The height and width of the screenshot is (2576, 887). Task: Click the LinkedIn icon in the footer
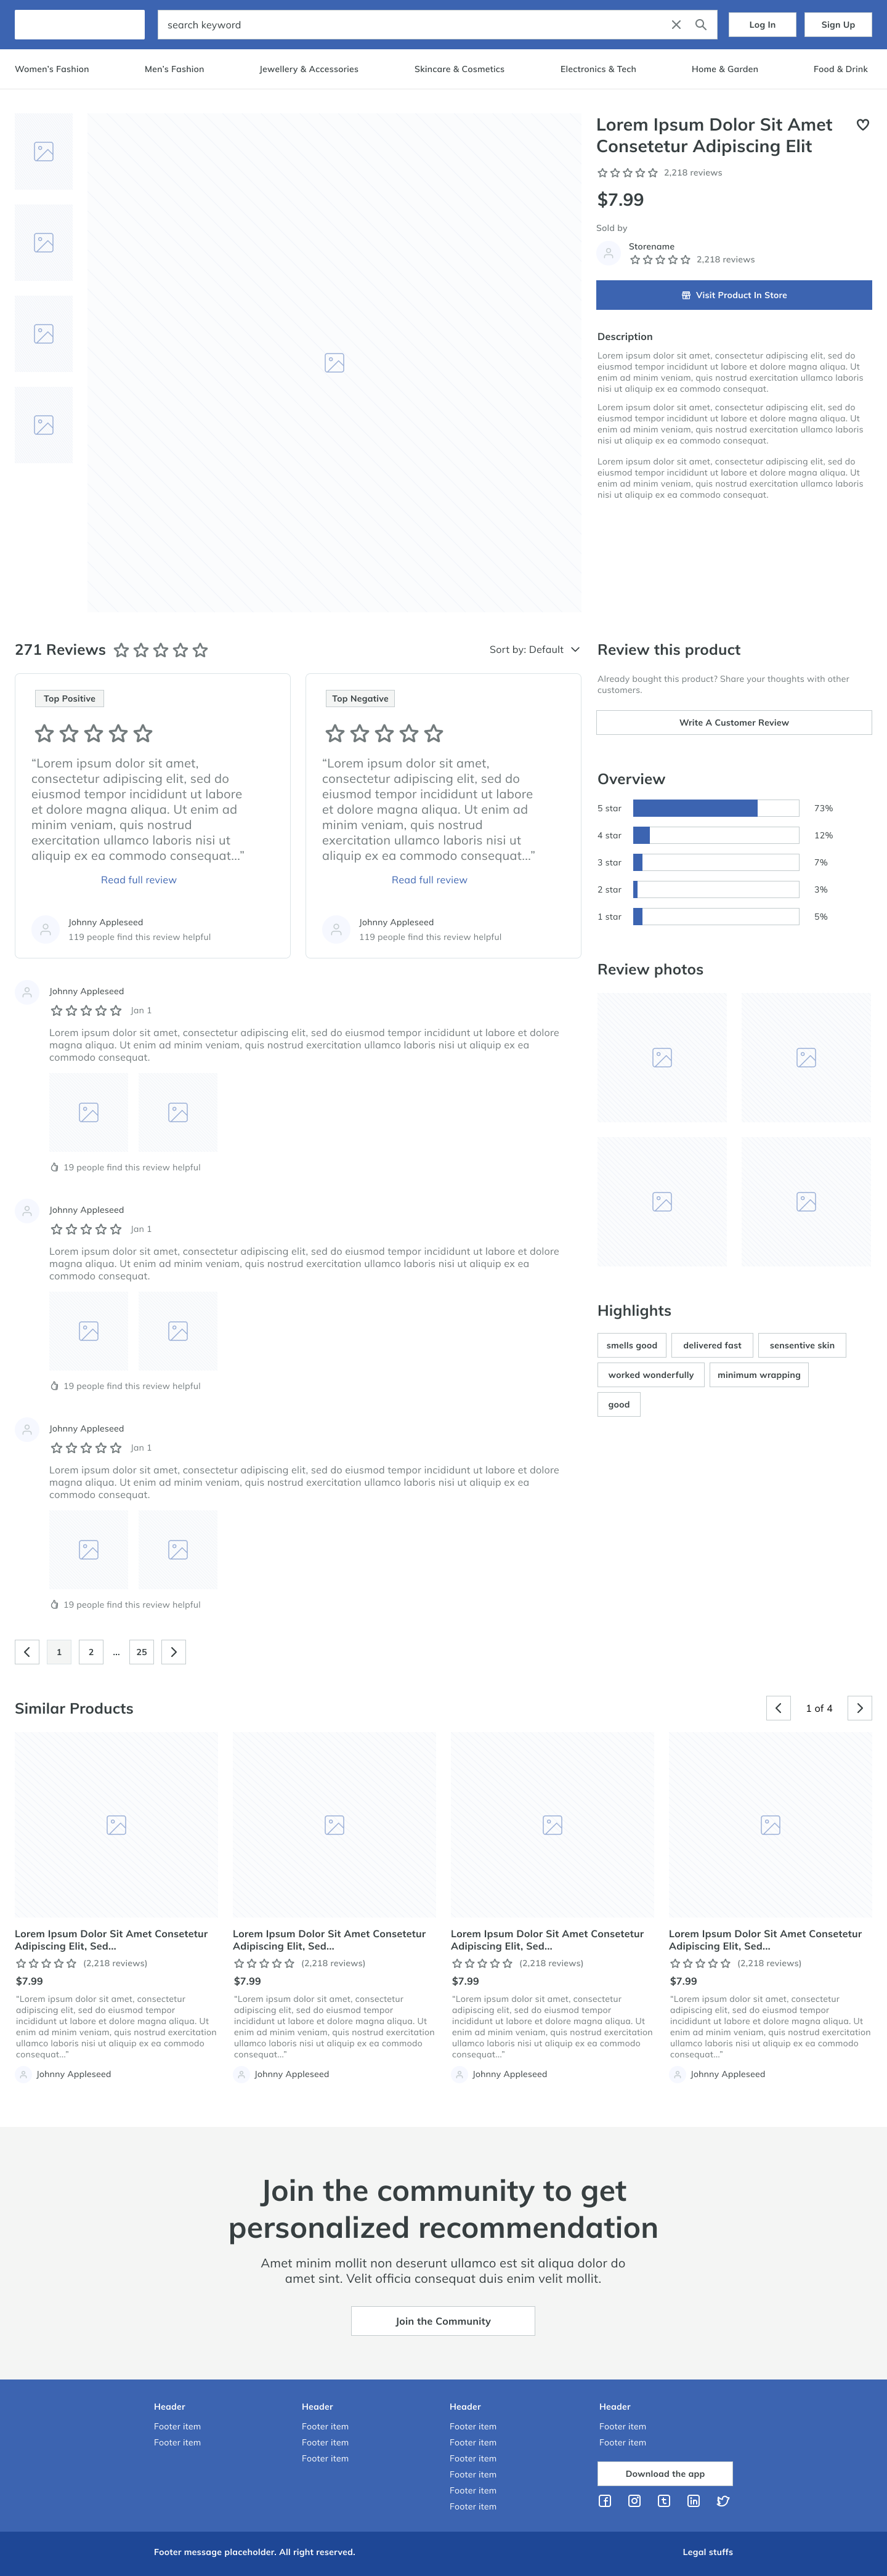[693, 2501]
